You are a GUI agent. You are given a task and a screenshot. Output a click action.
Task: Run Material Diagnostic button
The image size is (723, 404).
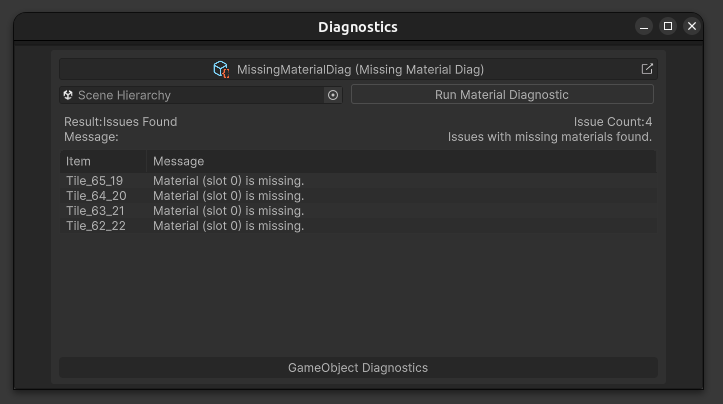coord(502,95)
